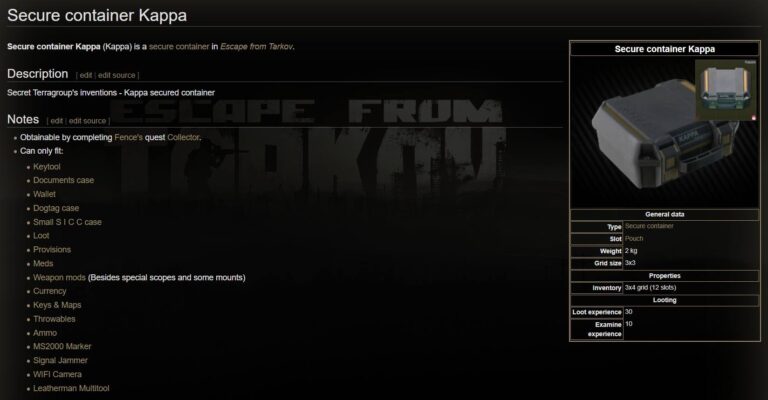Follow the Weapon mods link
The image size is (768, 400).
[59, 278]
